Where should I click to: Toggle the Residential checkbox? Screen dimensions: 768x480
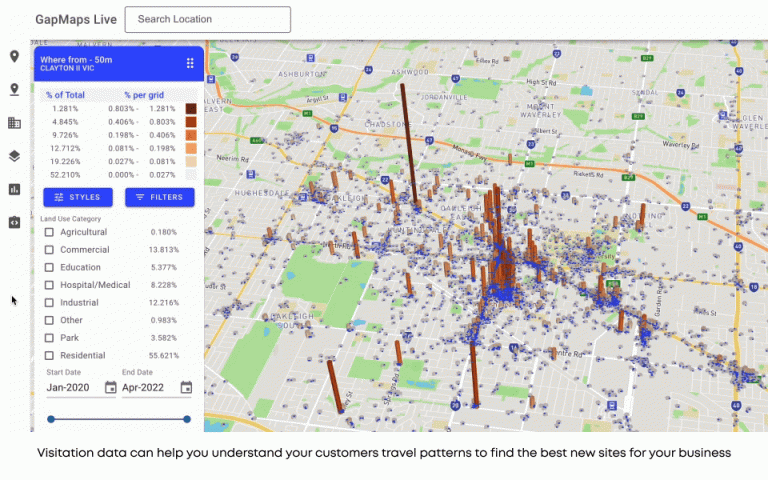coord(49,356)
